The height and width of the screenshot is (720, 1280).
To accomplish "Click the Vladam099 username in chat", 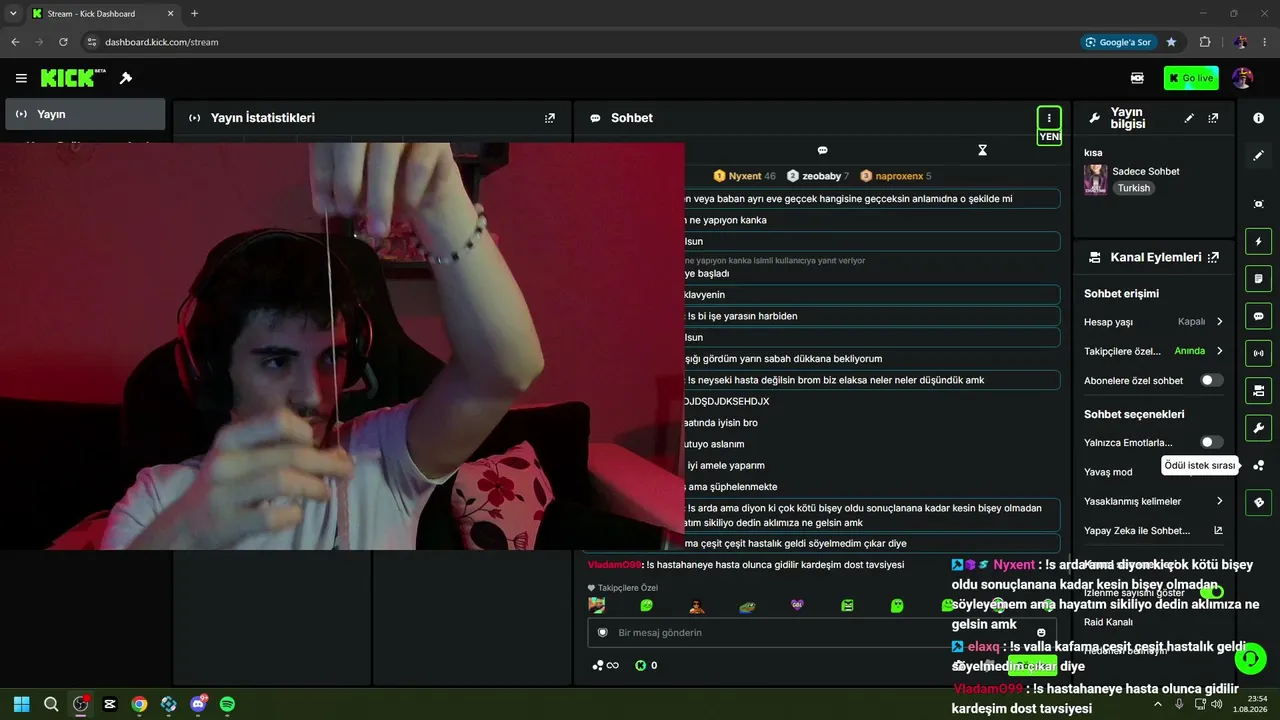I will (615, 565).
